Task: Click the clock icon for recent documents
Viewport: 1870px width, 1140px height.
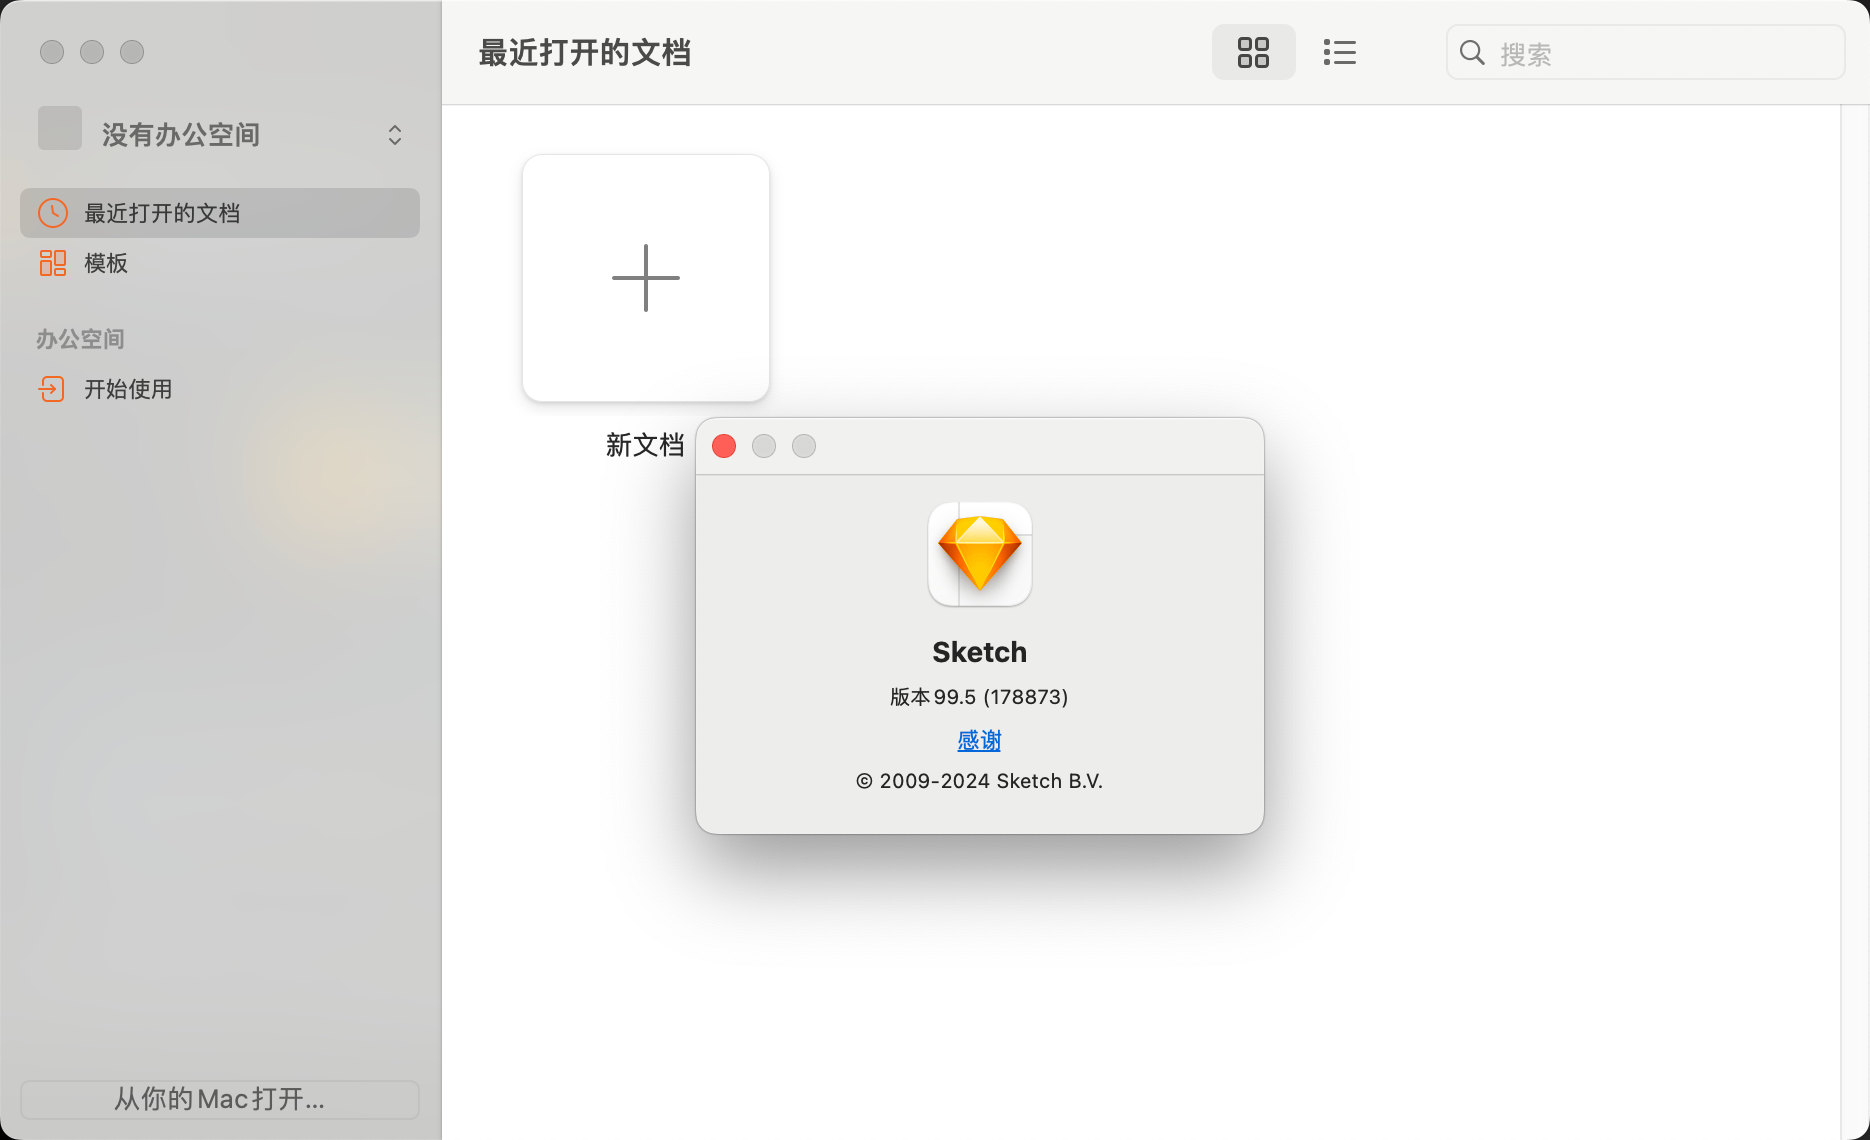Action: [x=53, y=213]
